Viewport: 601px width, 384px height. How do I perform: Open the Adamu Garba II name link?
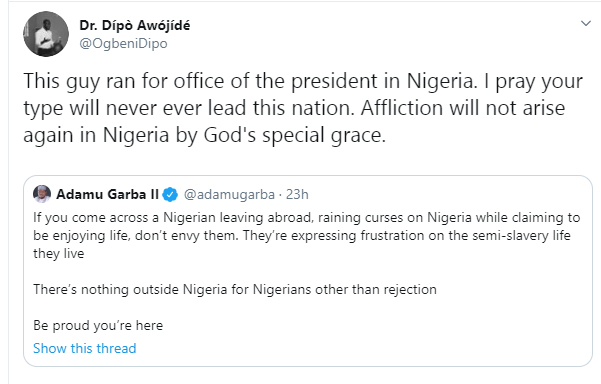pyautogui.click(x=107, y=194)
